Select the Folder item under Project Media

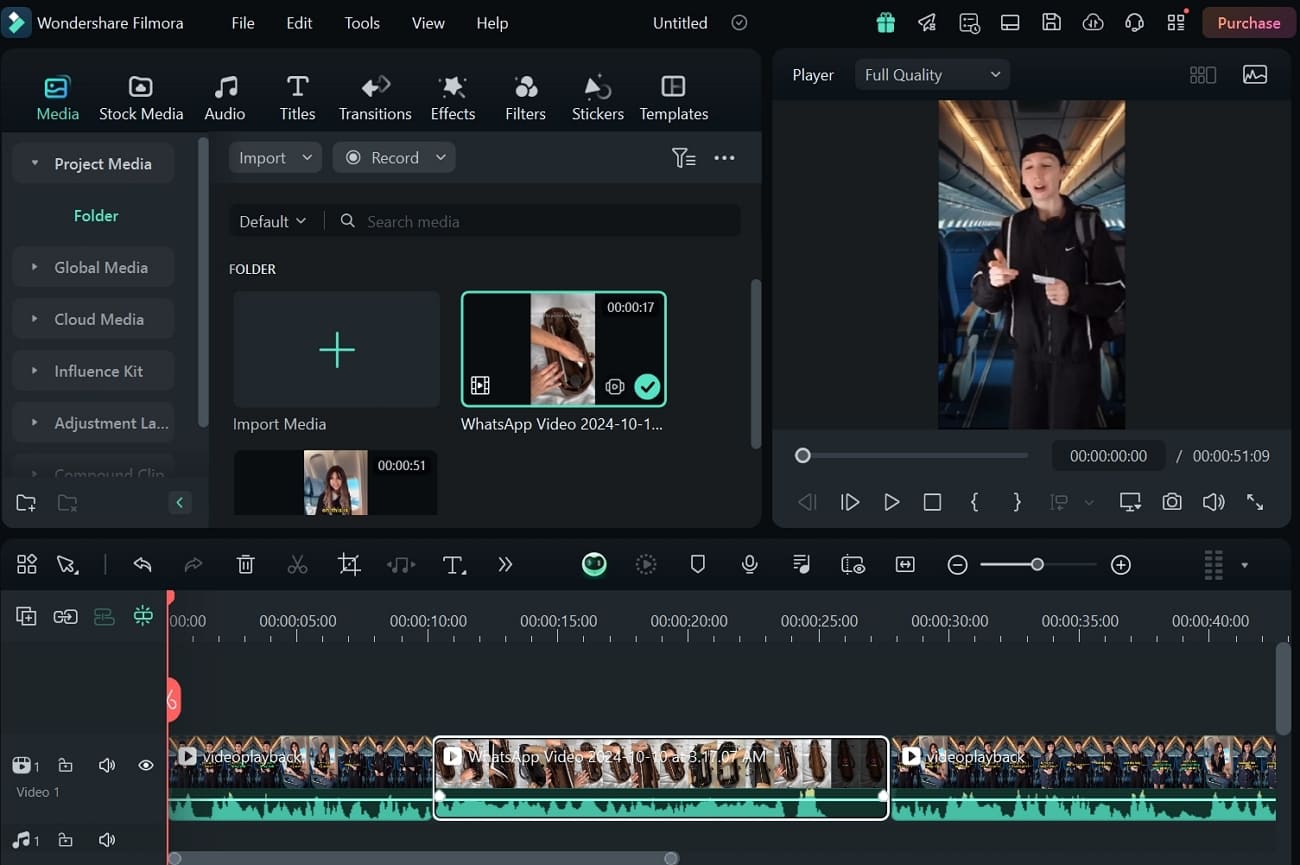(x=96, y=215)
